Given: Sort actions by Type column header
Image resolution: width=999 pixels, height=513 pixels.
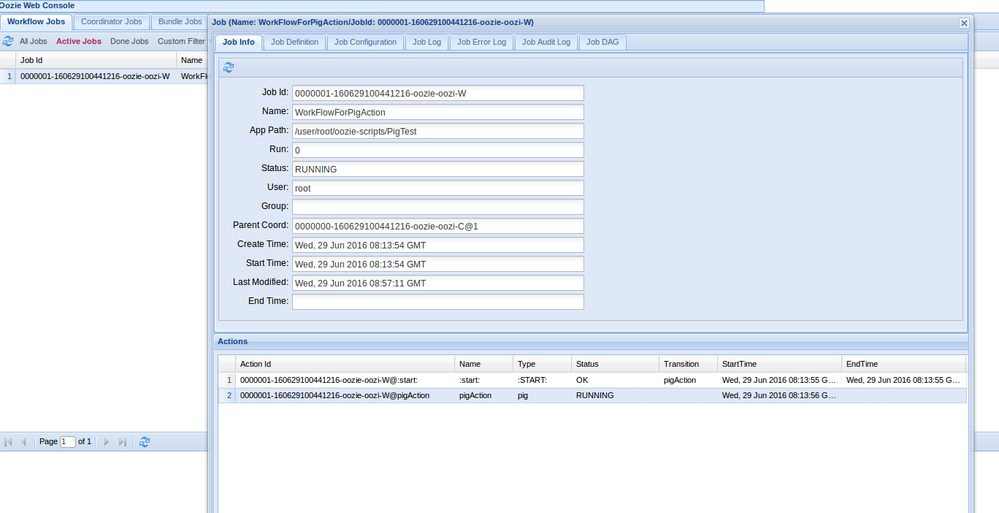Looking at the screenshot, I should (x=542, y=364).
